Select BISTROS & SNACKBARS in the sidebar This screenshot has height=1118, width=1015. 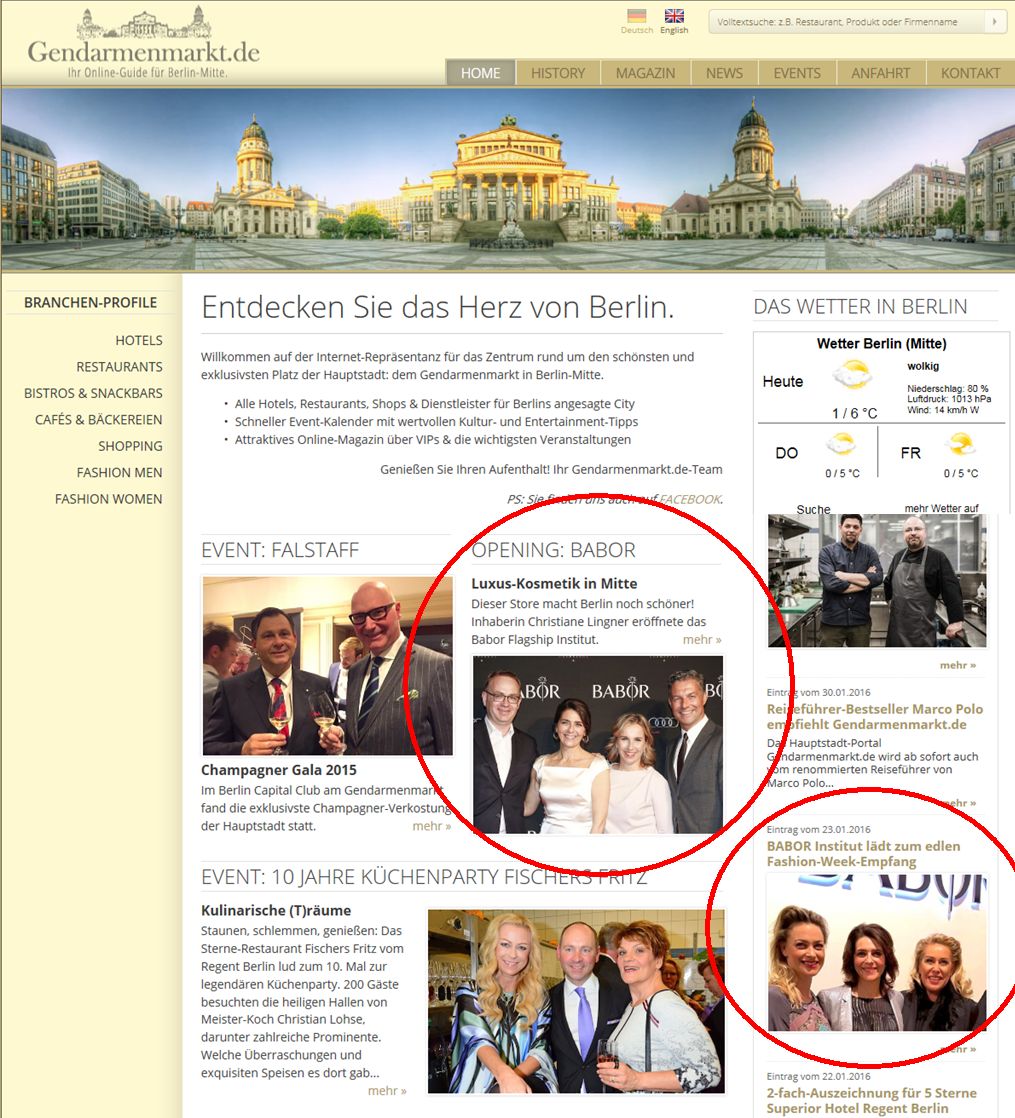93,394
